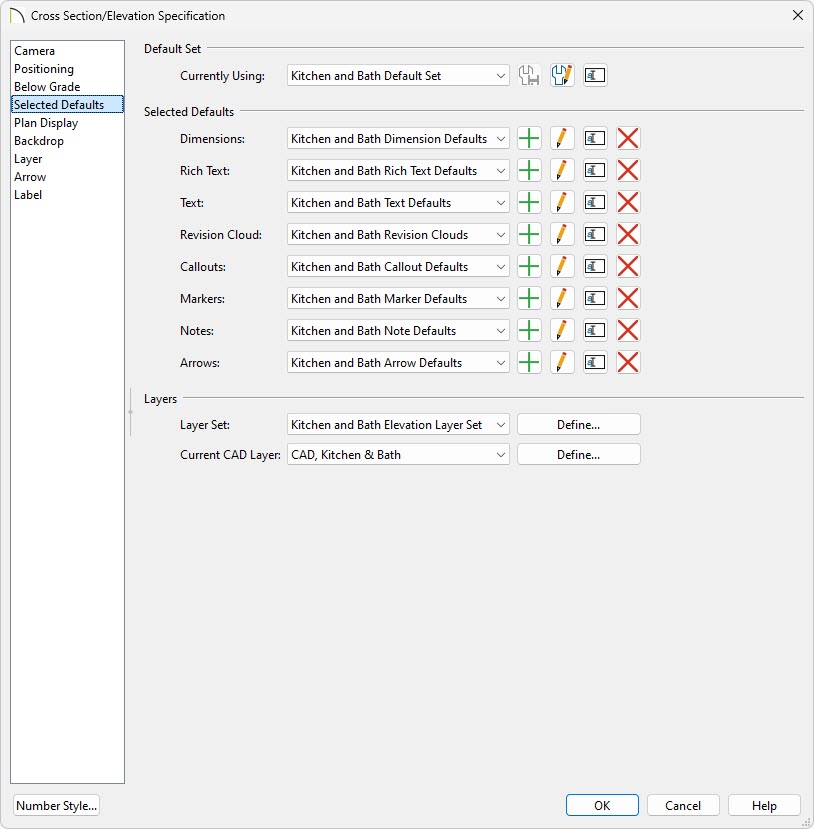This screenshot has width=814, height=829.
Task: Delete the Dimensions default with red X
Action: 628,139
